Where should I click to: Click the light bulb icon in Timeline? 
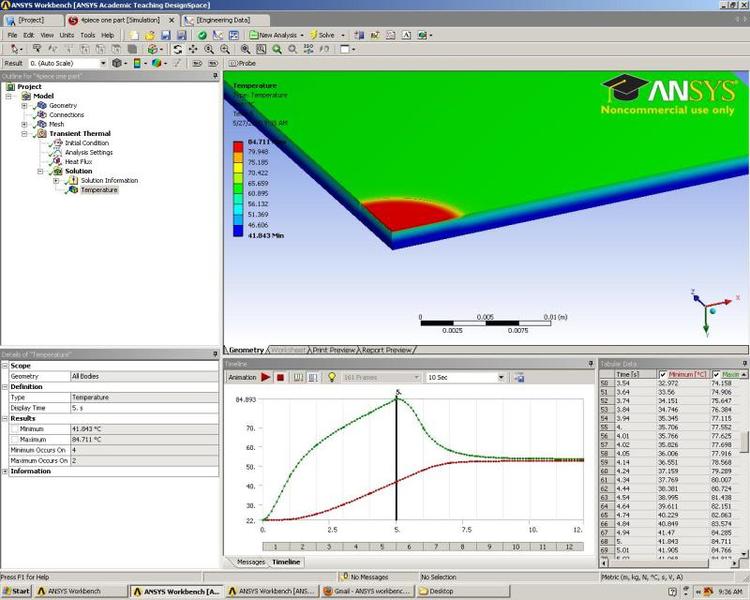(x=331, y=378)
